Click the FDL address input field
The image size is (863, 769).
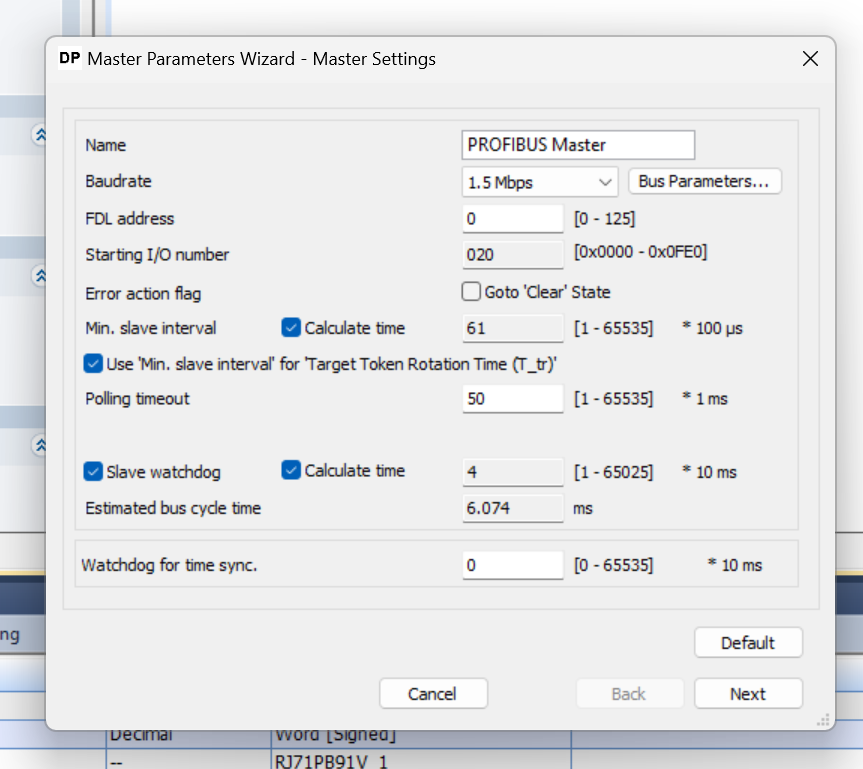512,219
